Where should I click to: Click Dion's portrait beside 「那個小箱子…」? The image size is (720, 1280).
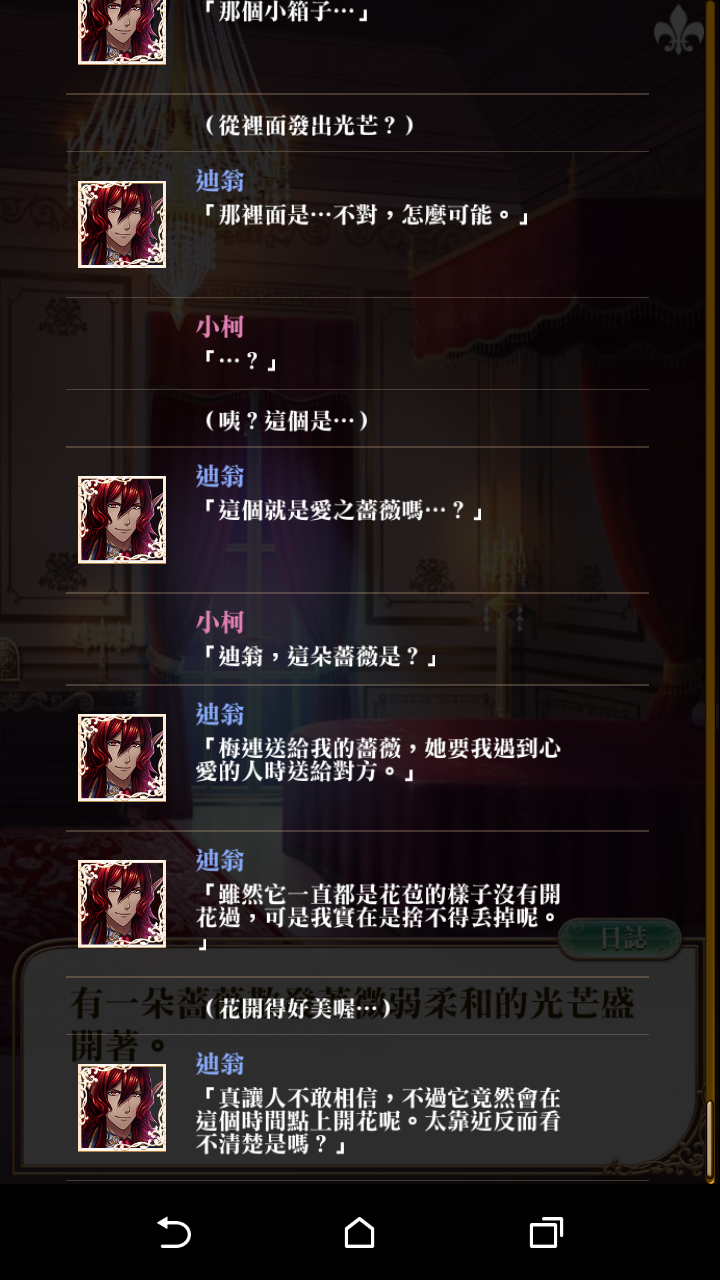(122, 32)
